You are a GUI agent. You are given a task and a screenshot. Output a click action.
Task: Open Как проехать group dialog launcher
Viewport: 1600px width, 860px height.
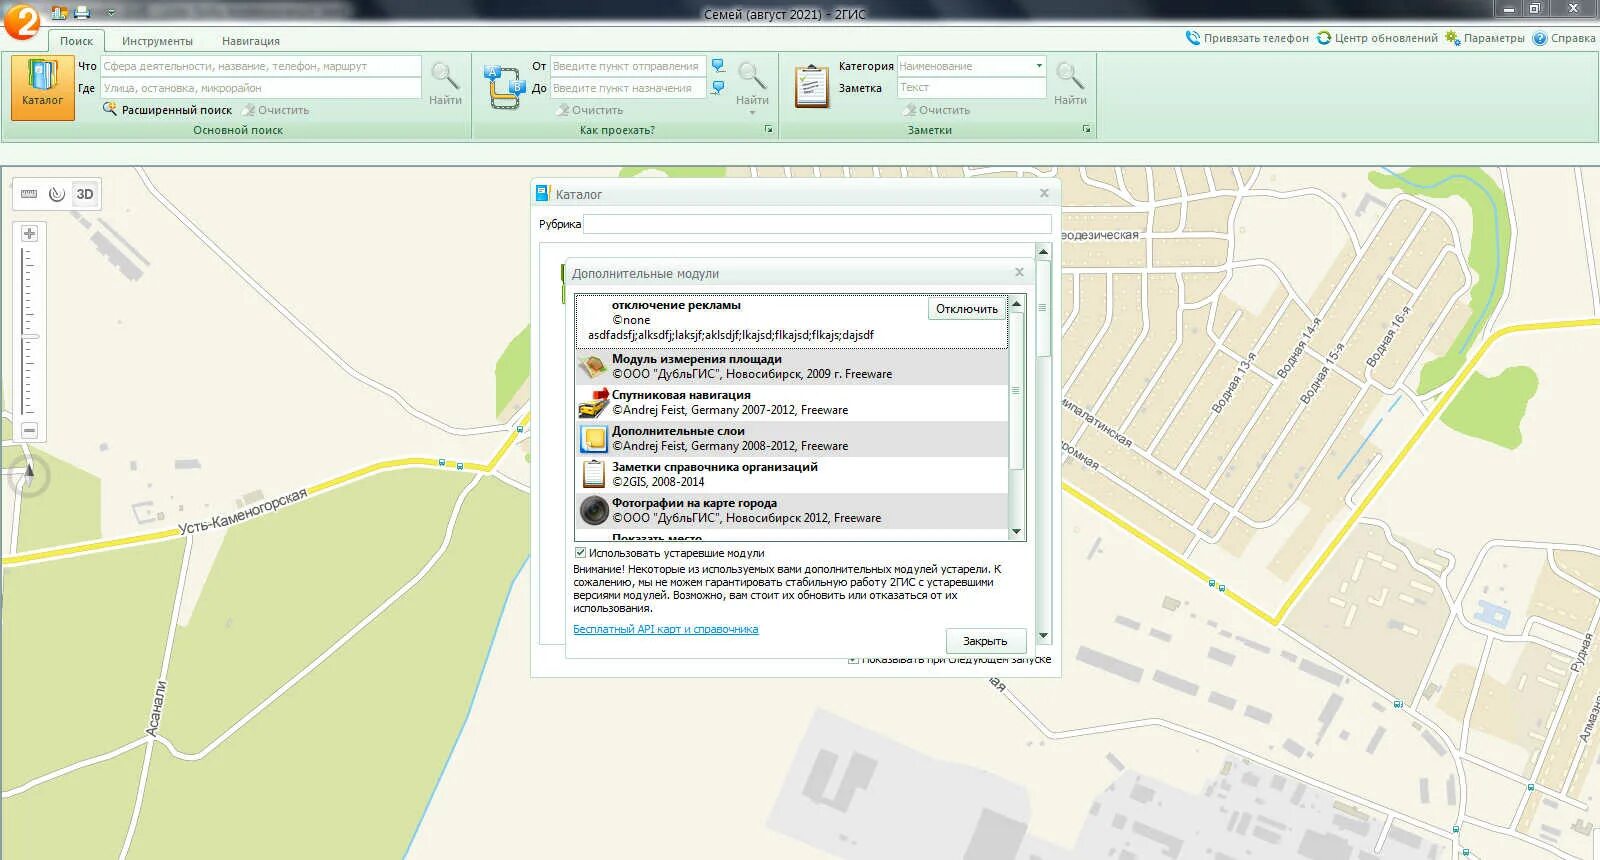coord(768,130)
